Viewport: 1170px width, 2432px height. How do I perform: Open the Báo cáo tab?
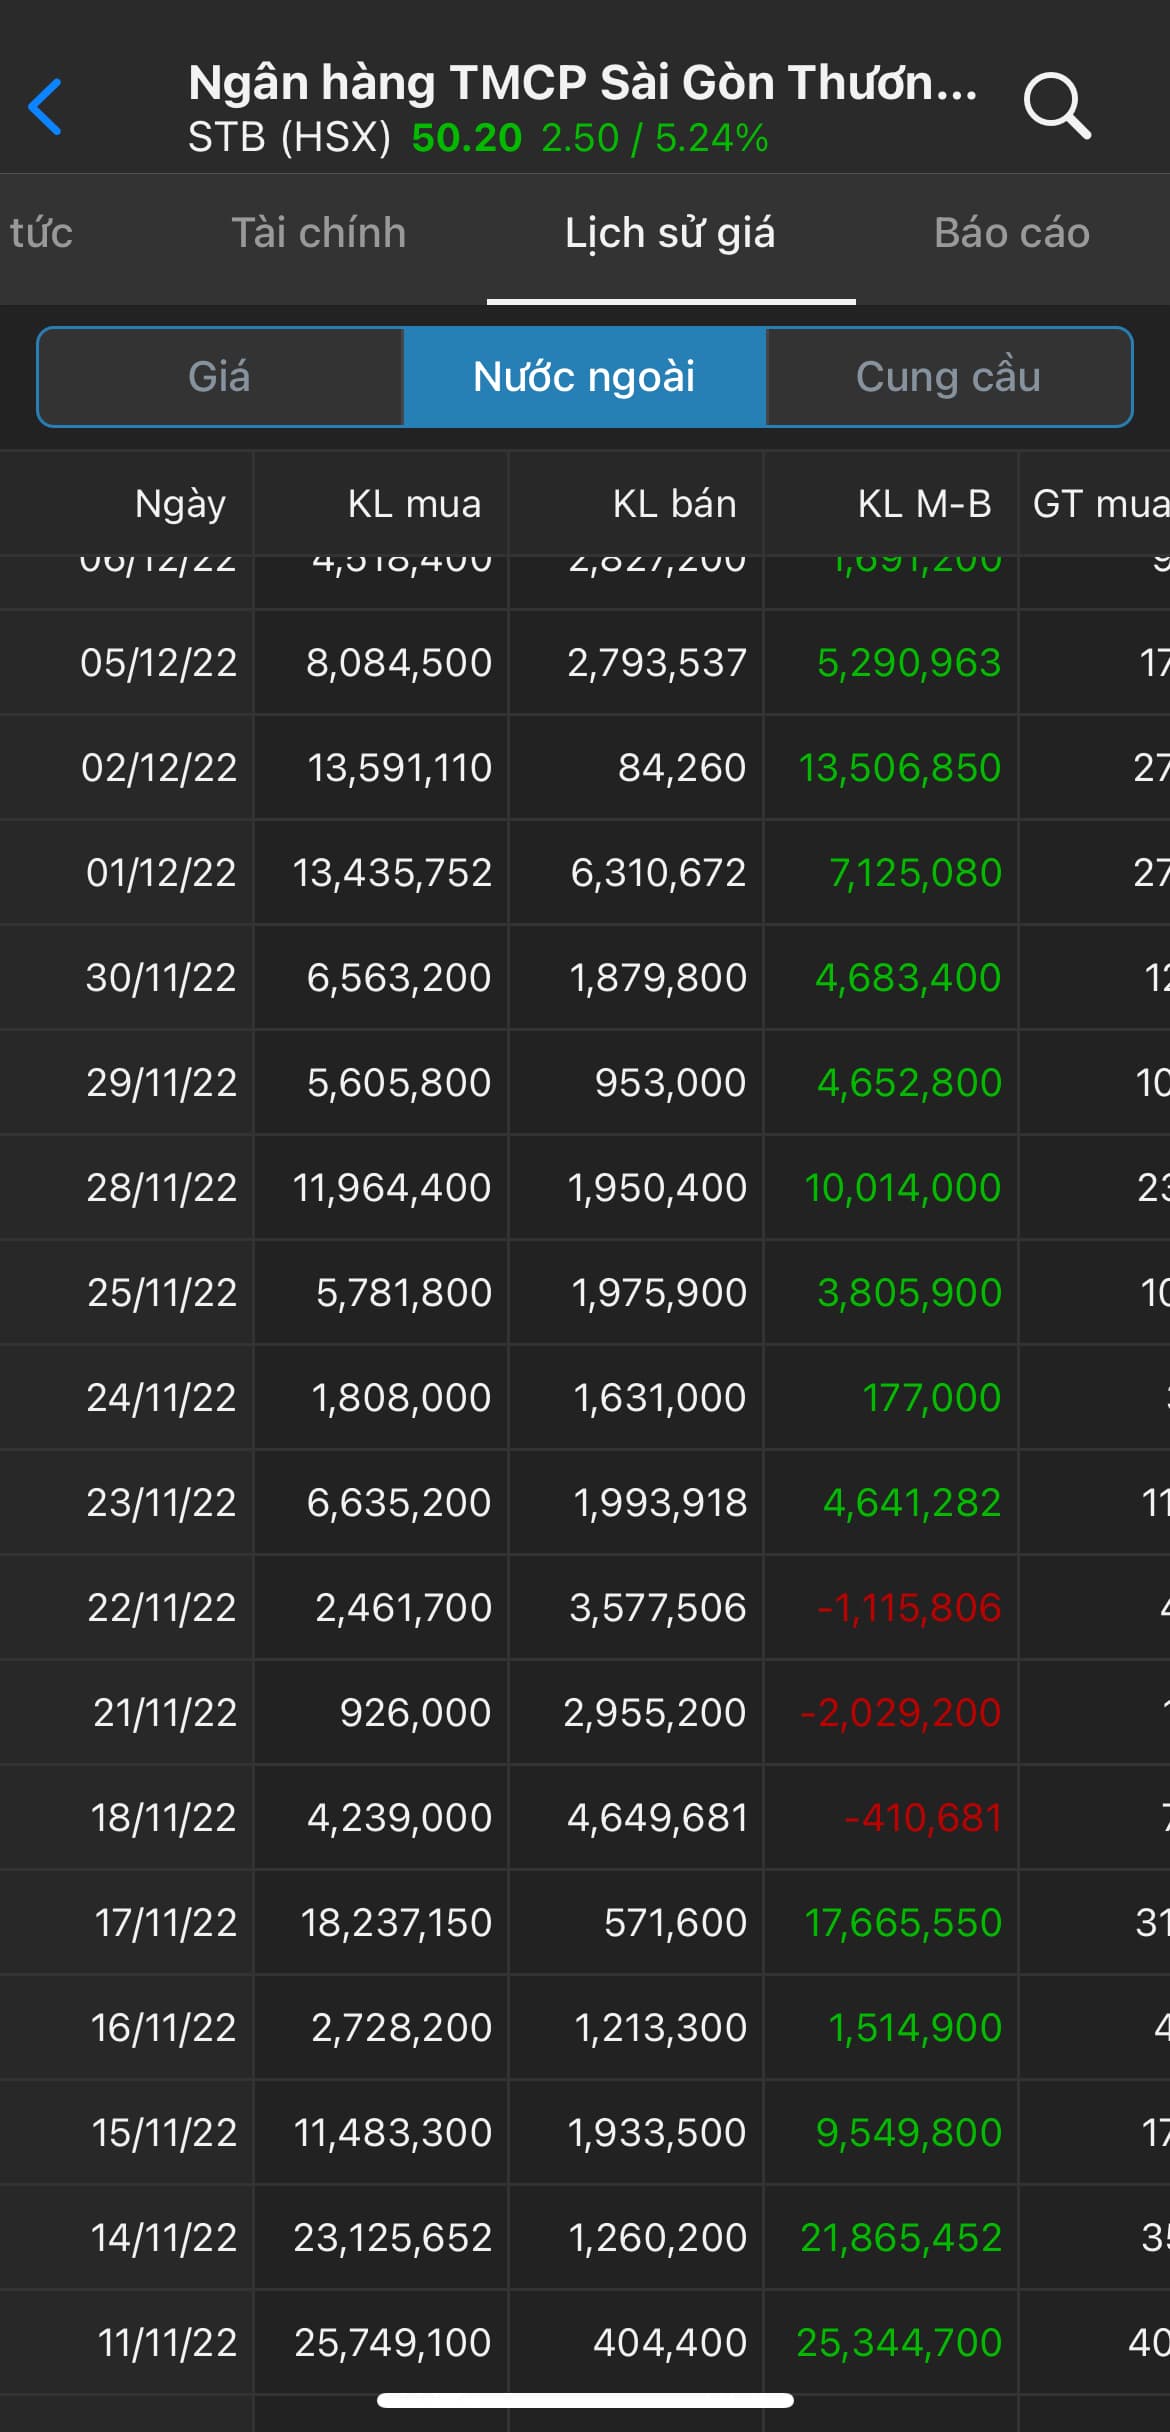coord(1011,233)
